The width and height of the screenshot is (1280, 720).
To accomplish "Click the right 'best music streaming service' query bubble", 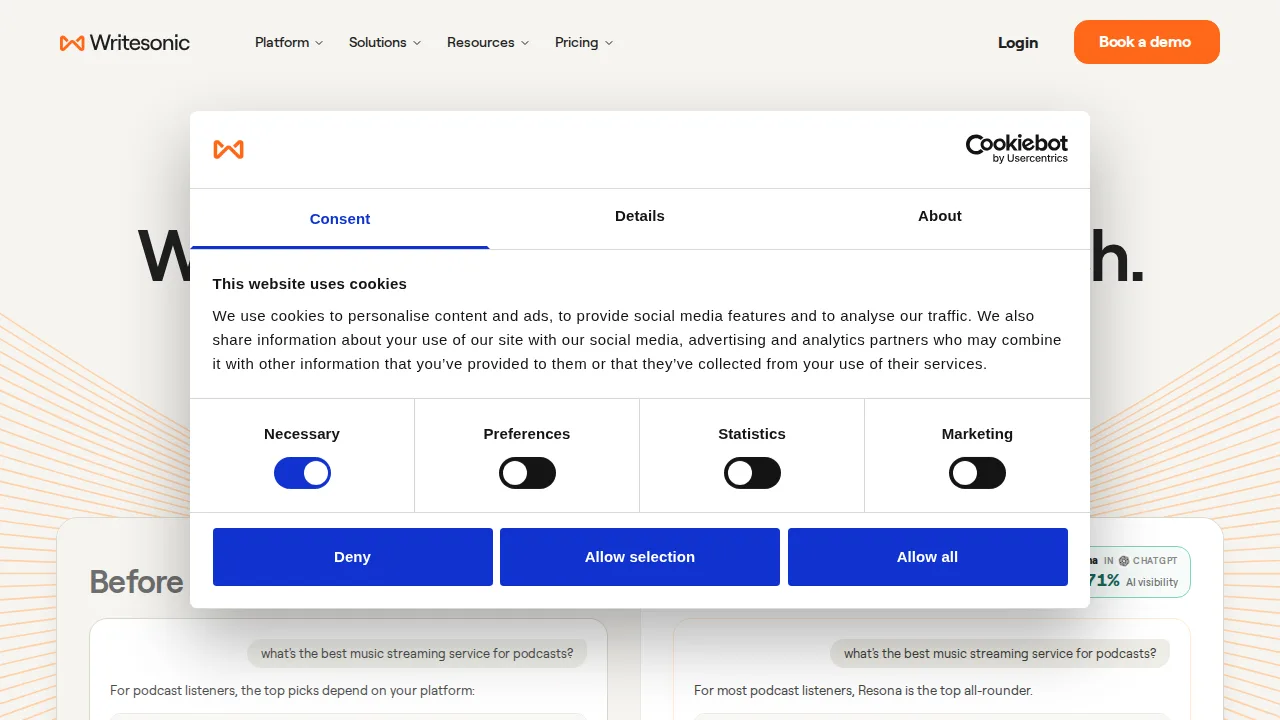I will (1000, 654).
